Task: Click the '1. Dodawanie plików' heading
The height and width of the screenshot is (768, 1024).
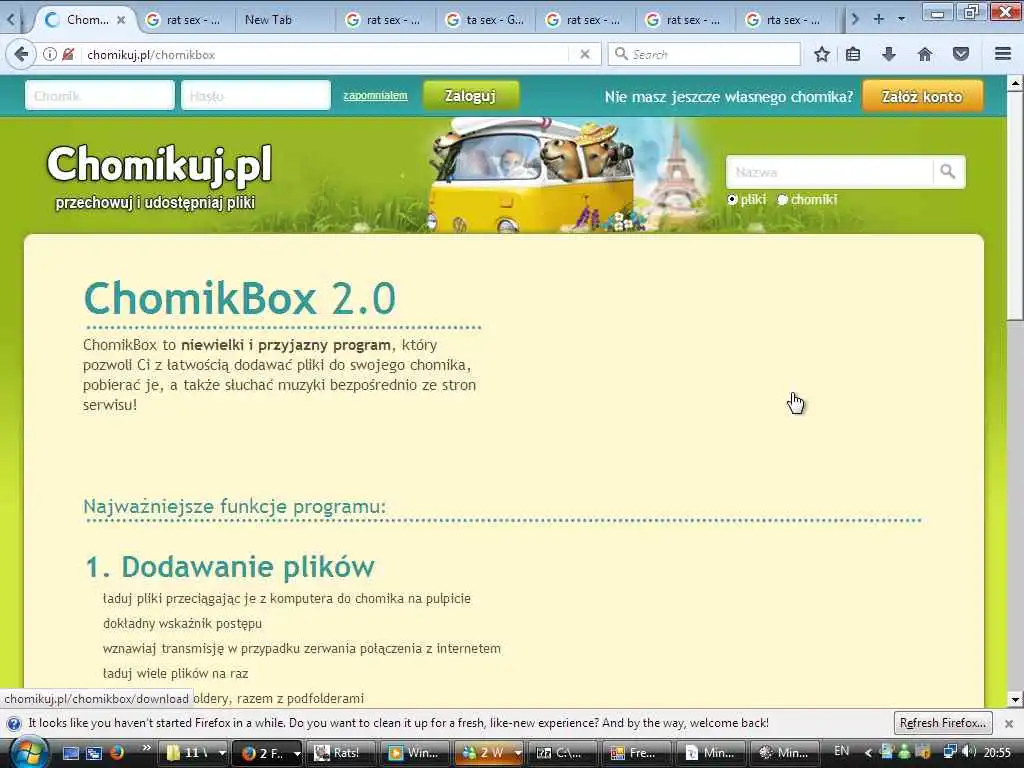Action: coord(230,567)
